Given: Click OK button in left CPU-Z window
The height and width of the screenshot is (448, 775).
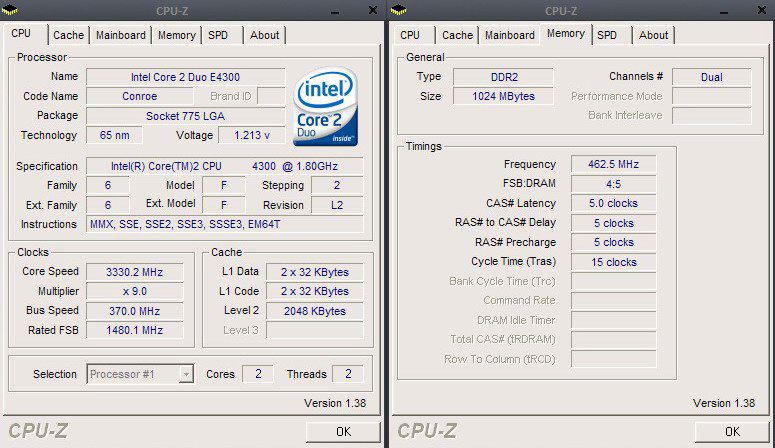Looking at the screenshot, I should tap(344, 432).
